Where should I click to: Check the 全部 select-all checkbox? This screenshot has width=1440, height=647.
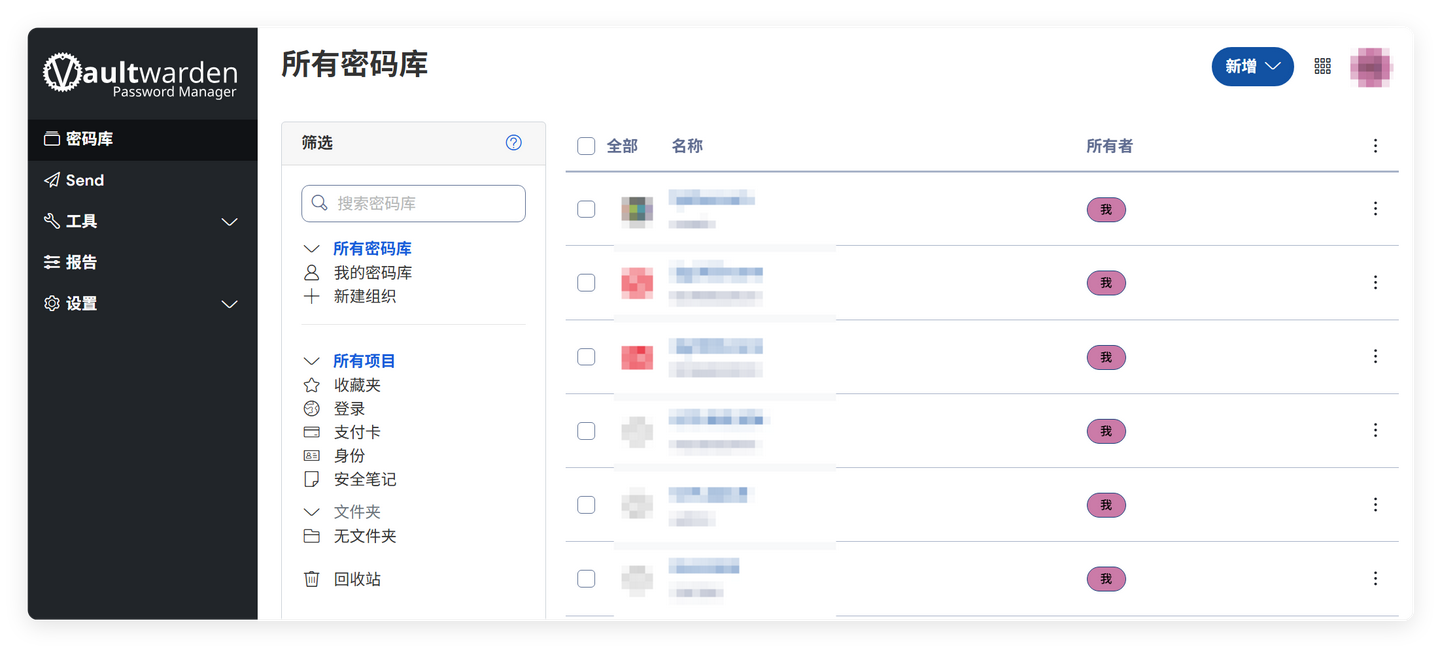[x=587, y=146]
